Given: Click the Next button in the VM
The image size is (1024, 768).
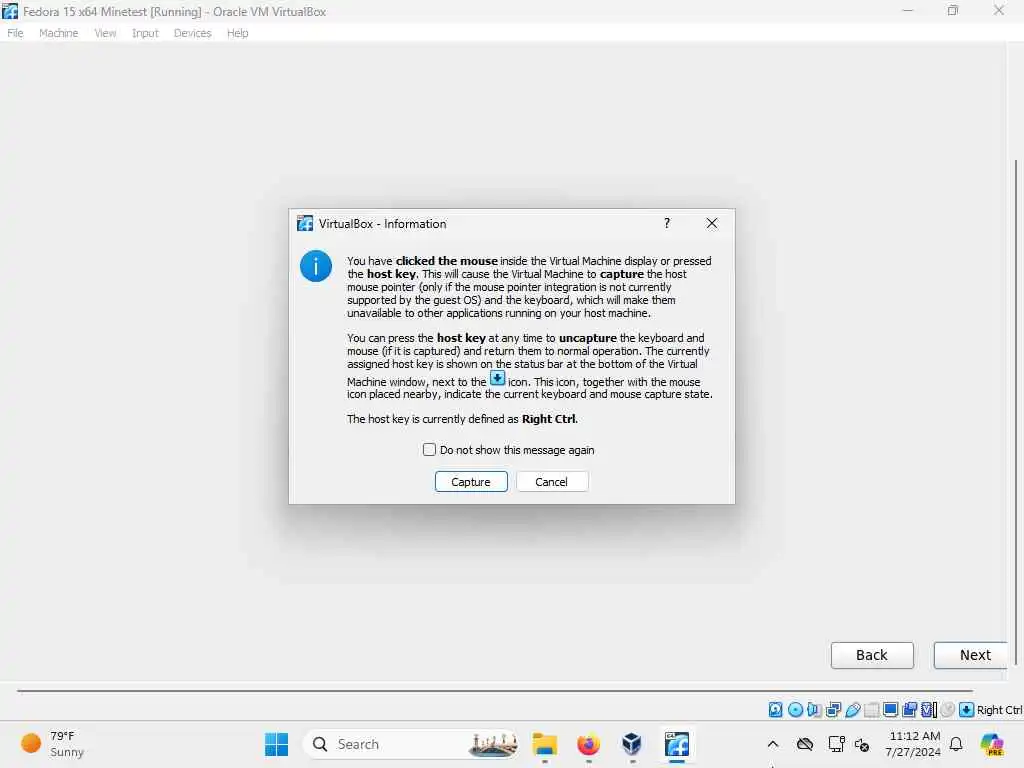Looking at the screenshot, I should (x=971, y=655).
